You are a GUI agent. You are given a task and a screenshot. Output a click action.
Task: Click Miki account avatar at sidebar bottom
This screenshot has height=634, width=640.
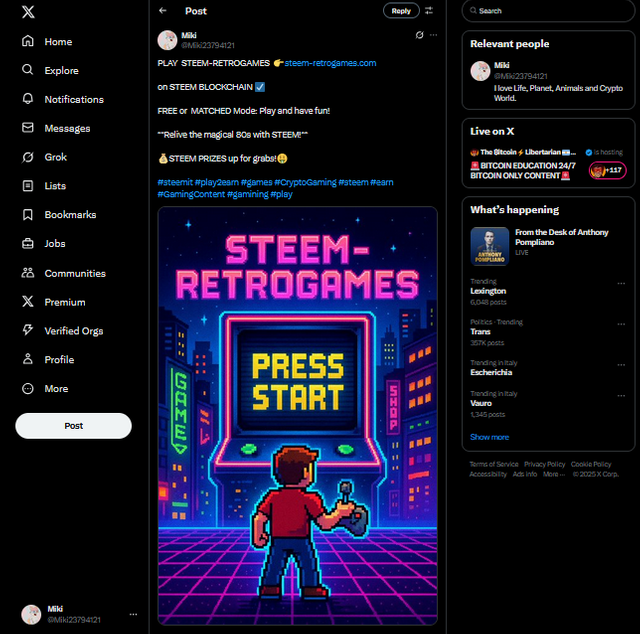tap(31, 614)
